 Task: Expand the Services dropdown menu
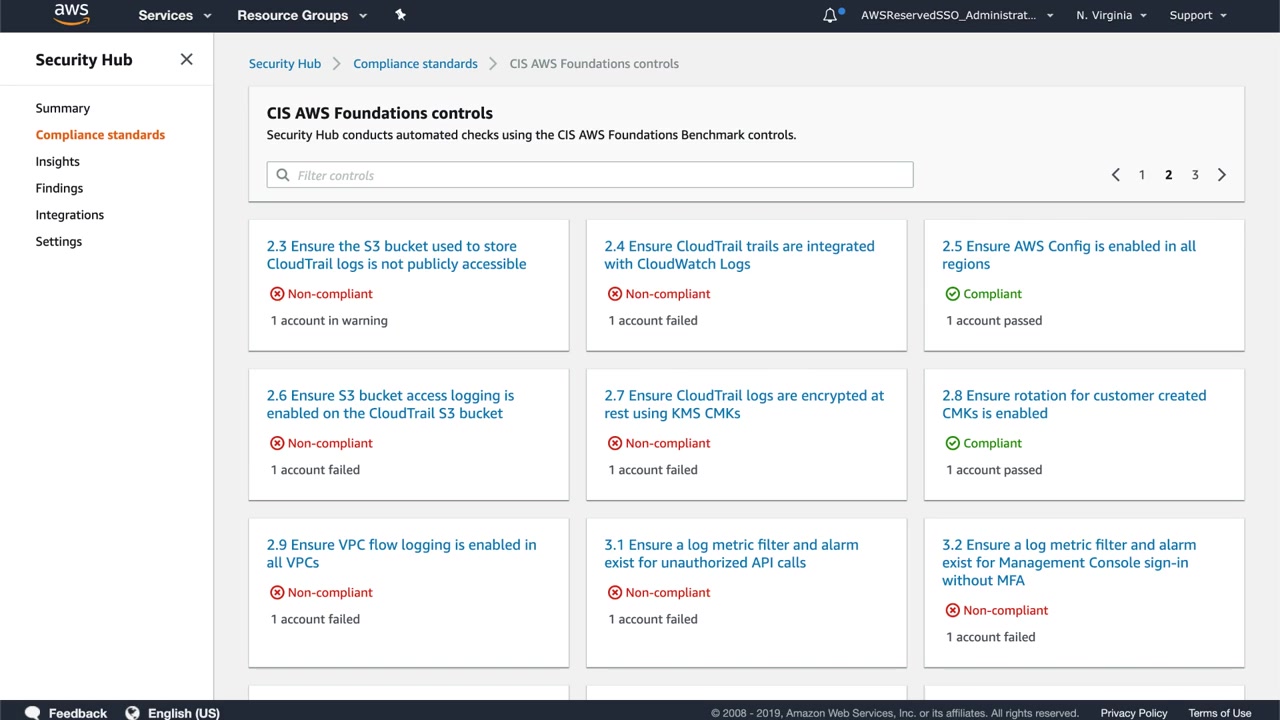point(175,15)
